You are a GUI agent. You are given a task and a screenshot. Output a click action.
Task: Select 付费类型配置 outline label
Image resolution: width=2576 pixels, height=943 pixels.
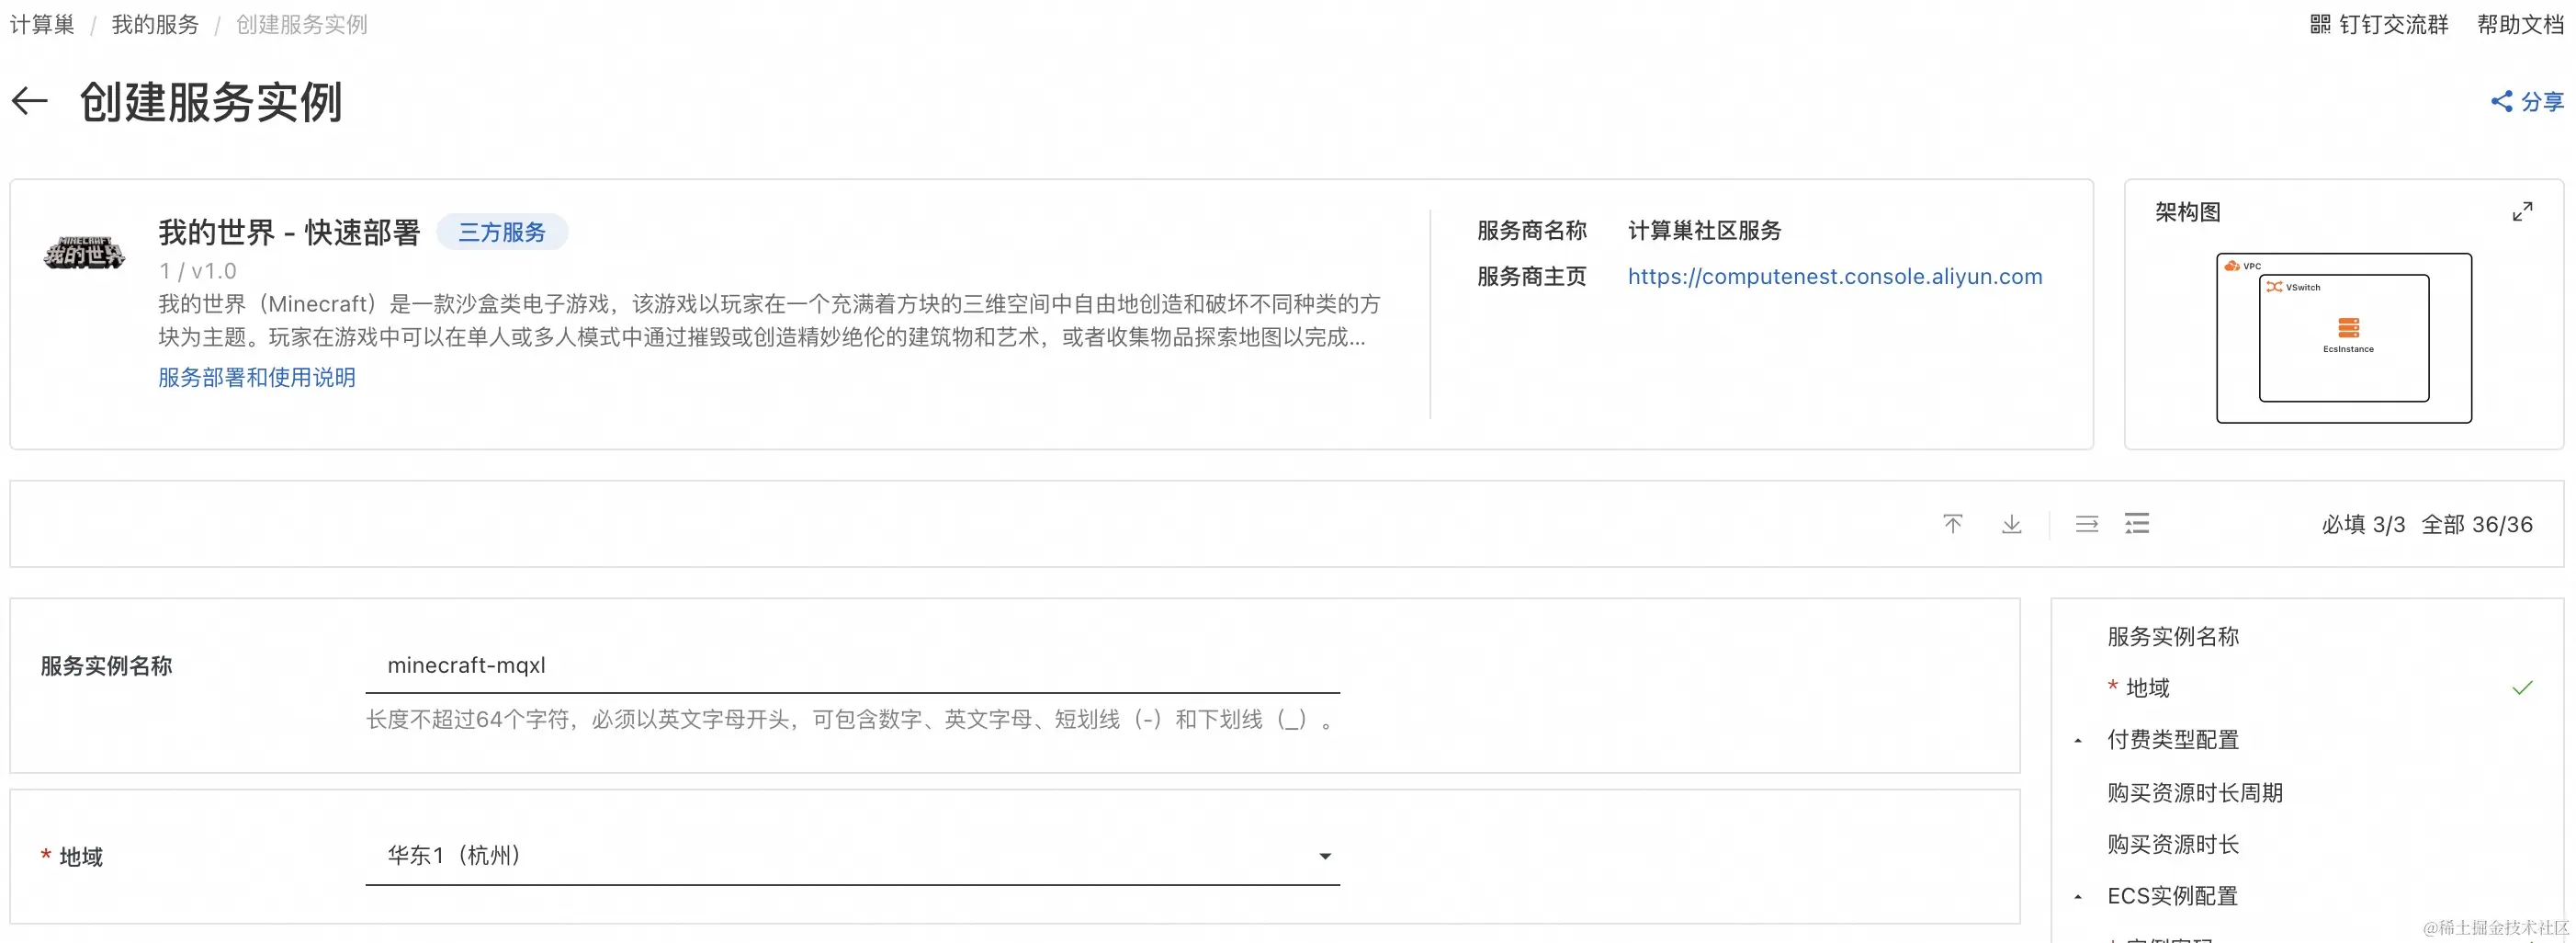click(2172, 740)
